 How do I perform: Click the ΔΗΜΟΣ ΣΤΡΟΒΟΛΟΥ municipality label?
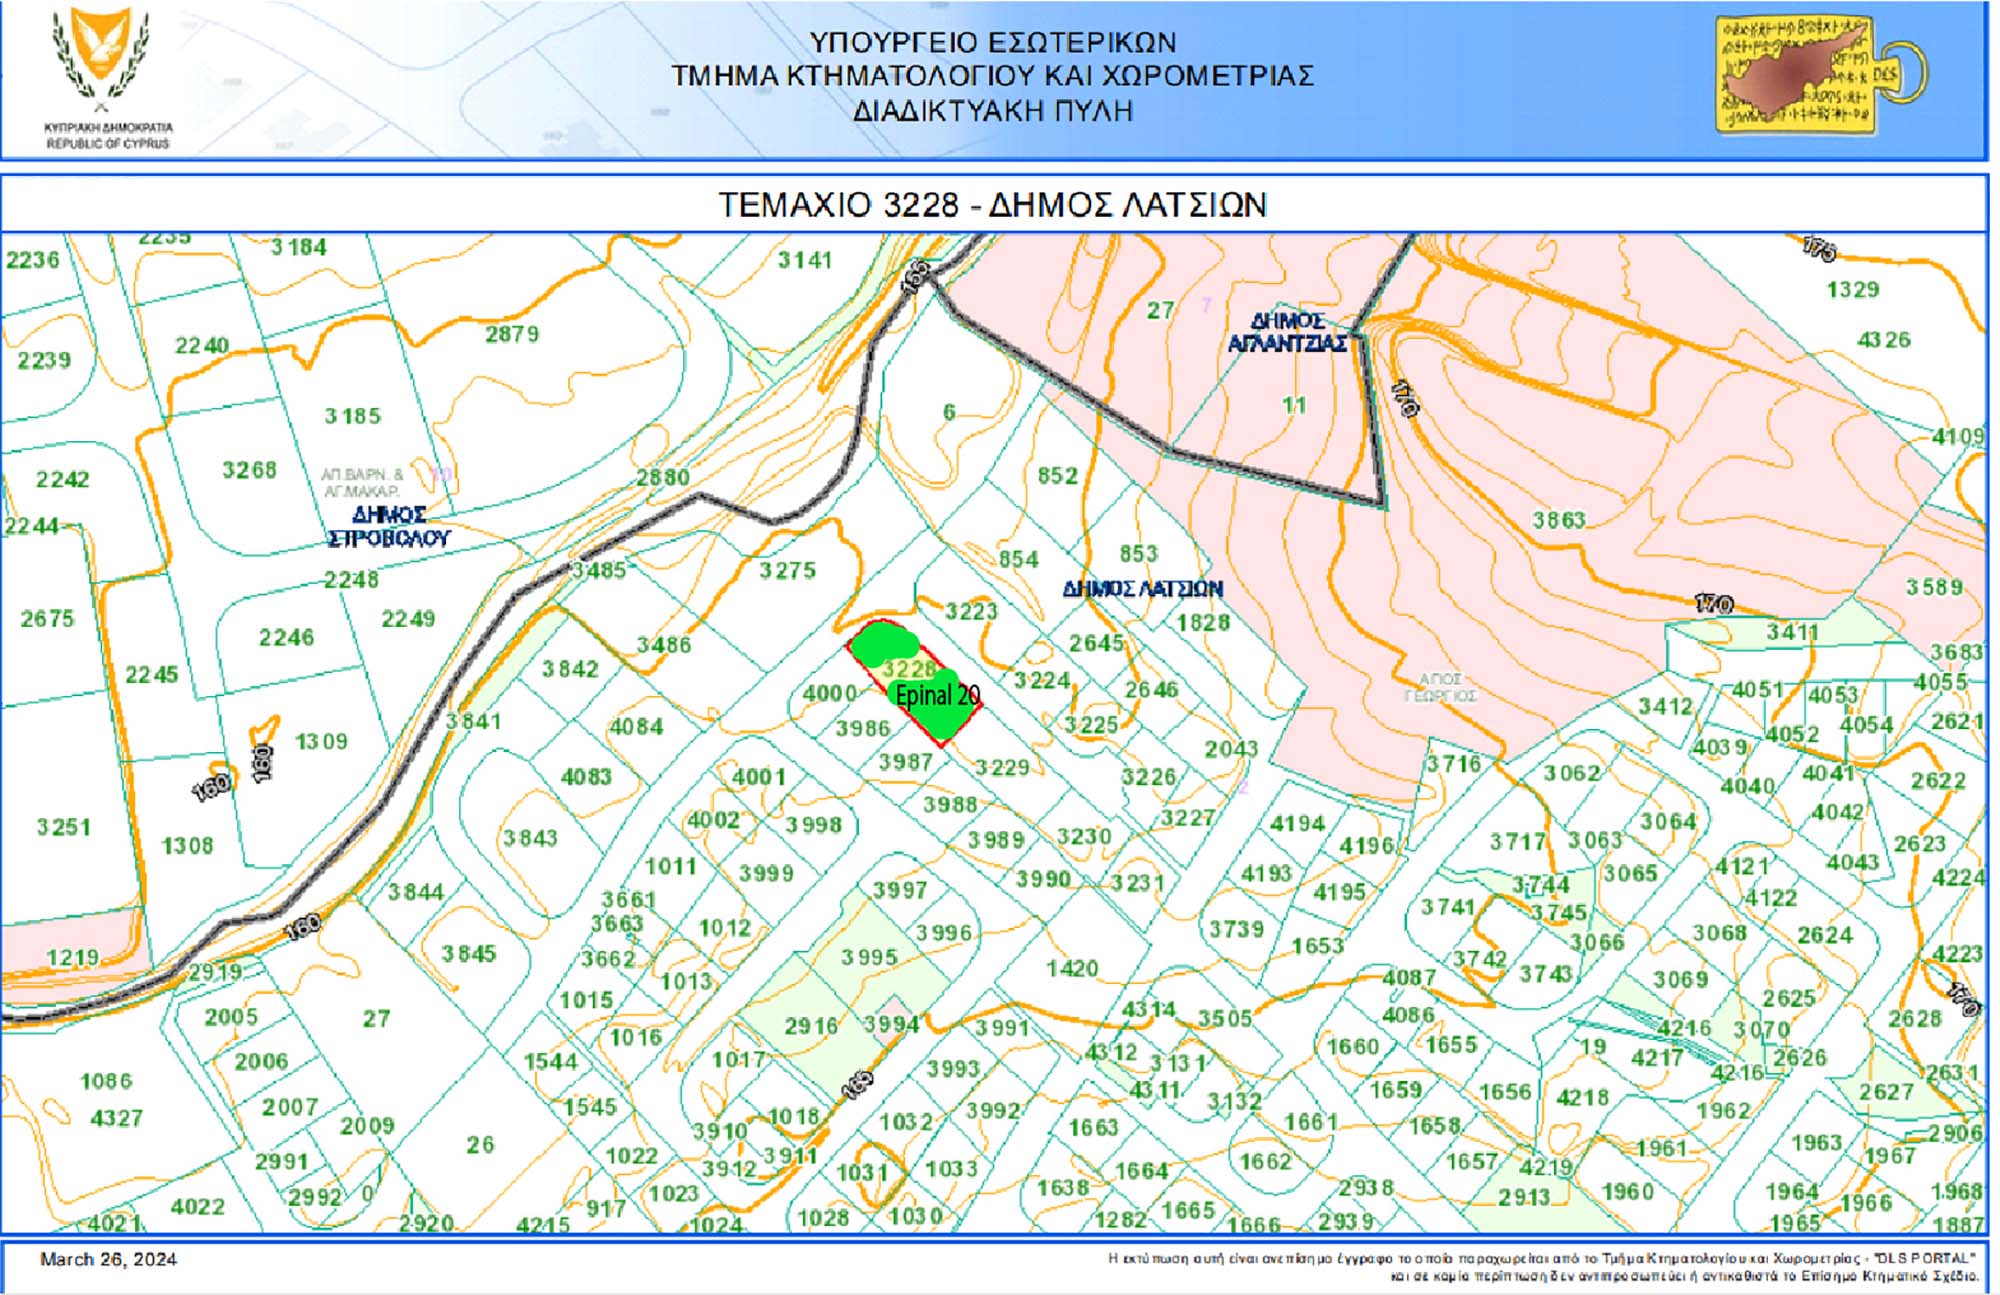coord(390,526)
